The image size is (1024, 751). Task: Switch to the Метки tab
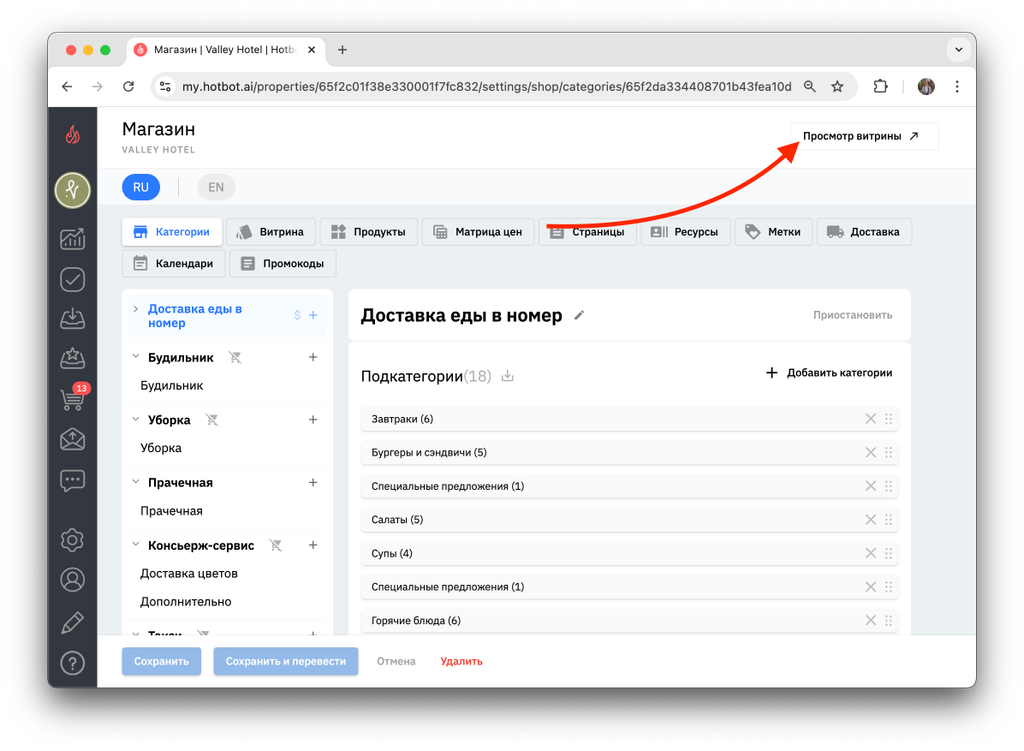point(774,232)
